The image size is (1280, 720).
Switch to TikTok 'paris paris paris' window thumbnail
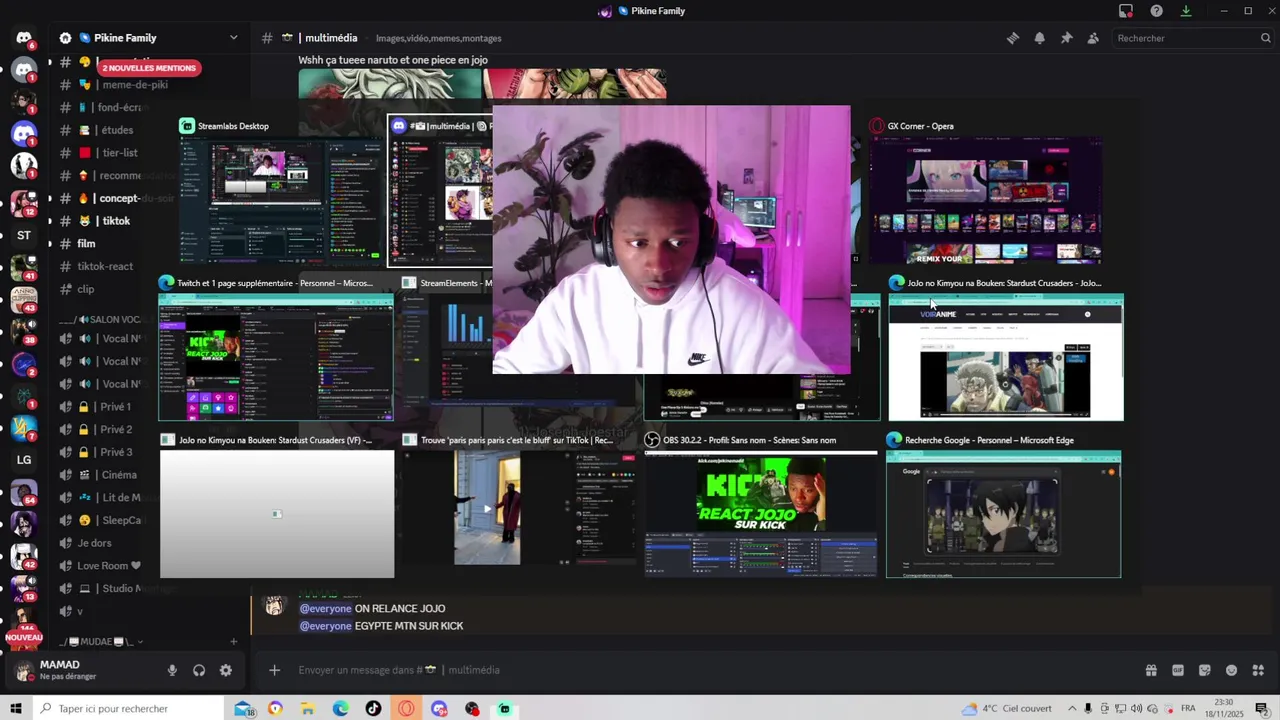click(519, 506)
